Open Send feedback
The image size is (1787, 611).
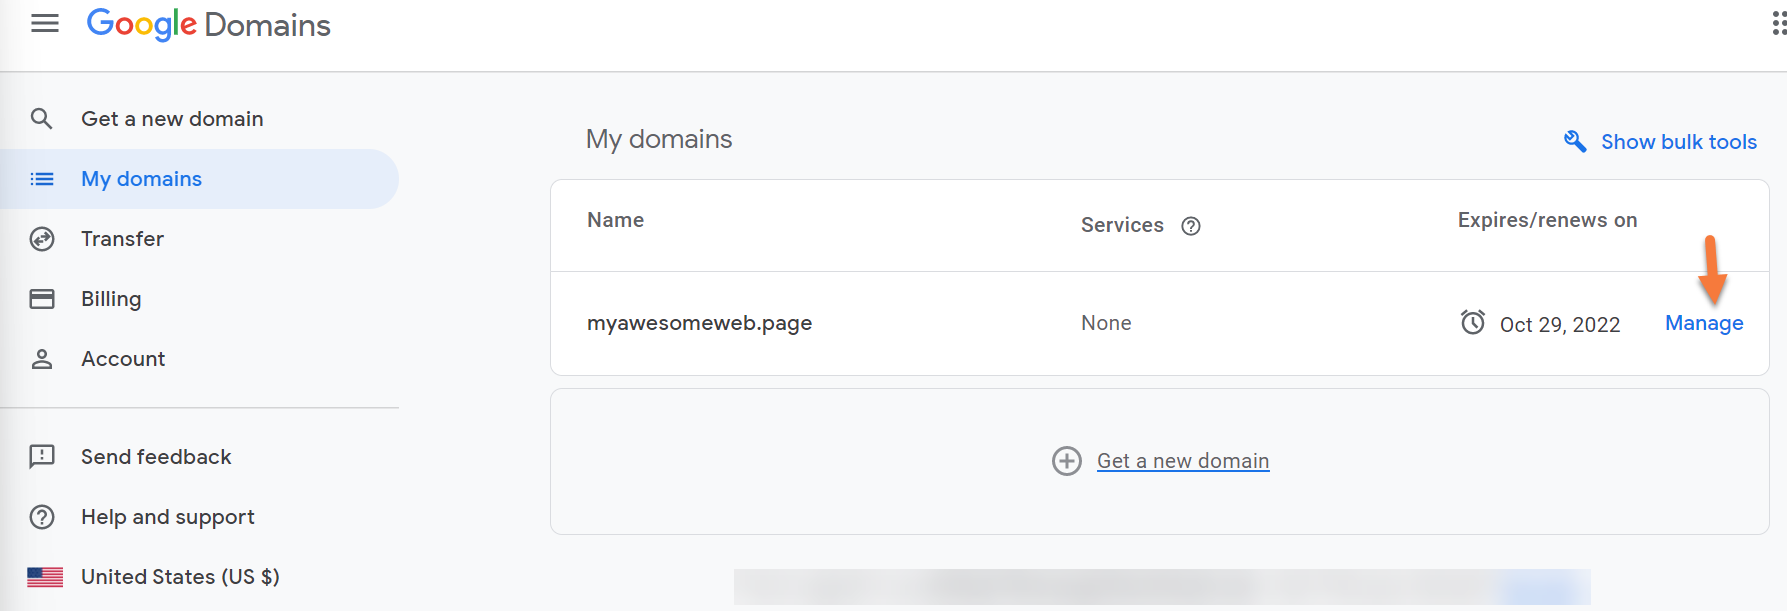click(x=156, y=457)
